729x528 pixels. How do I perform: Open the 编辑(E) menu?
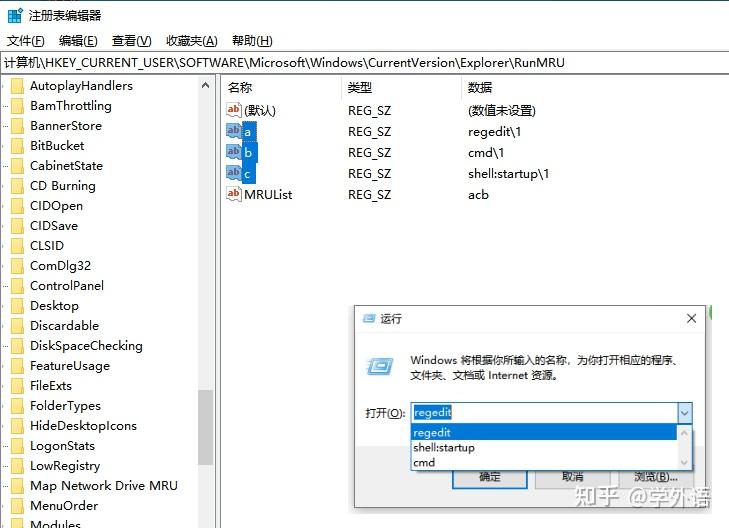point(78,41)
